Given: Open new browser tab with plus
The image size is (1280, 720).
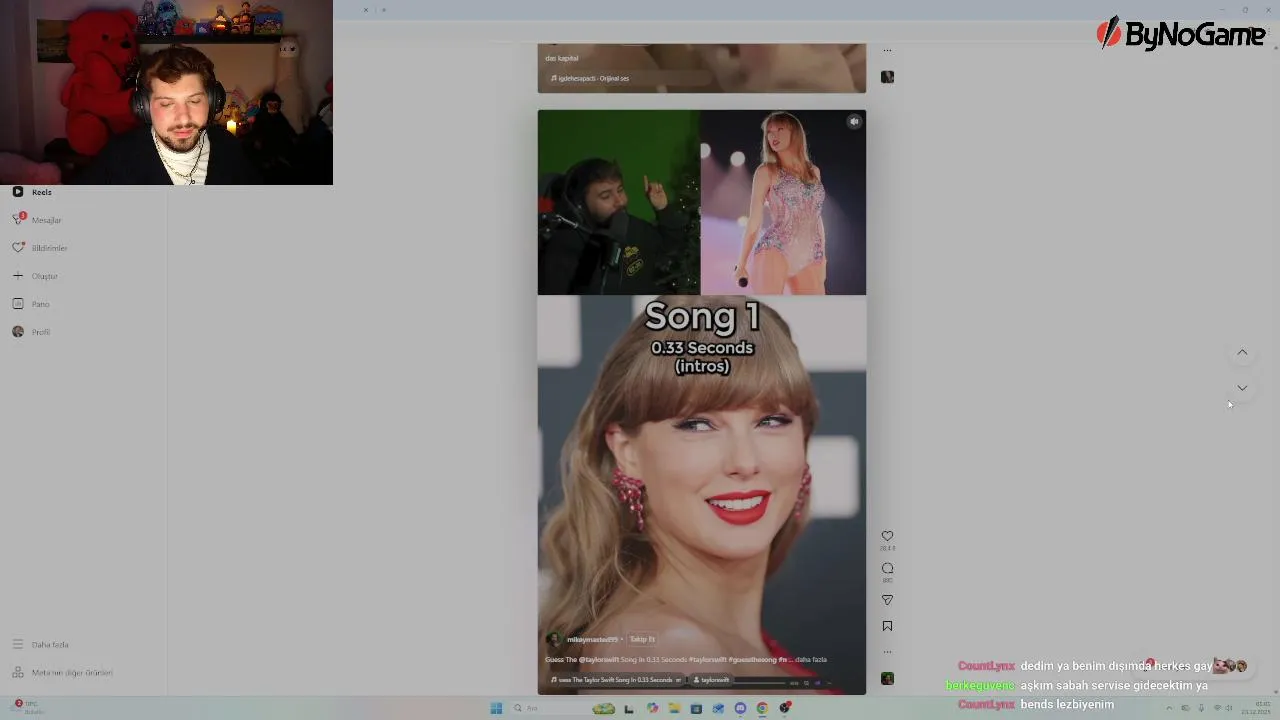Looking at the screenshot, I should (383, 10).
